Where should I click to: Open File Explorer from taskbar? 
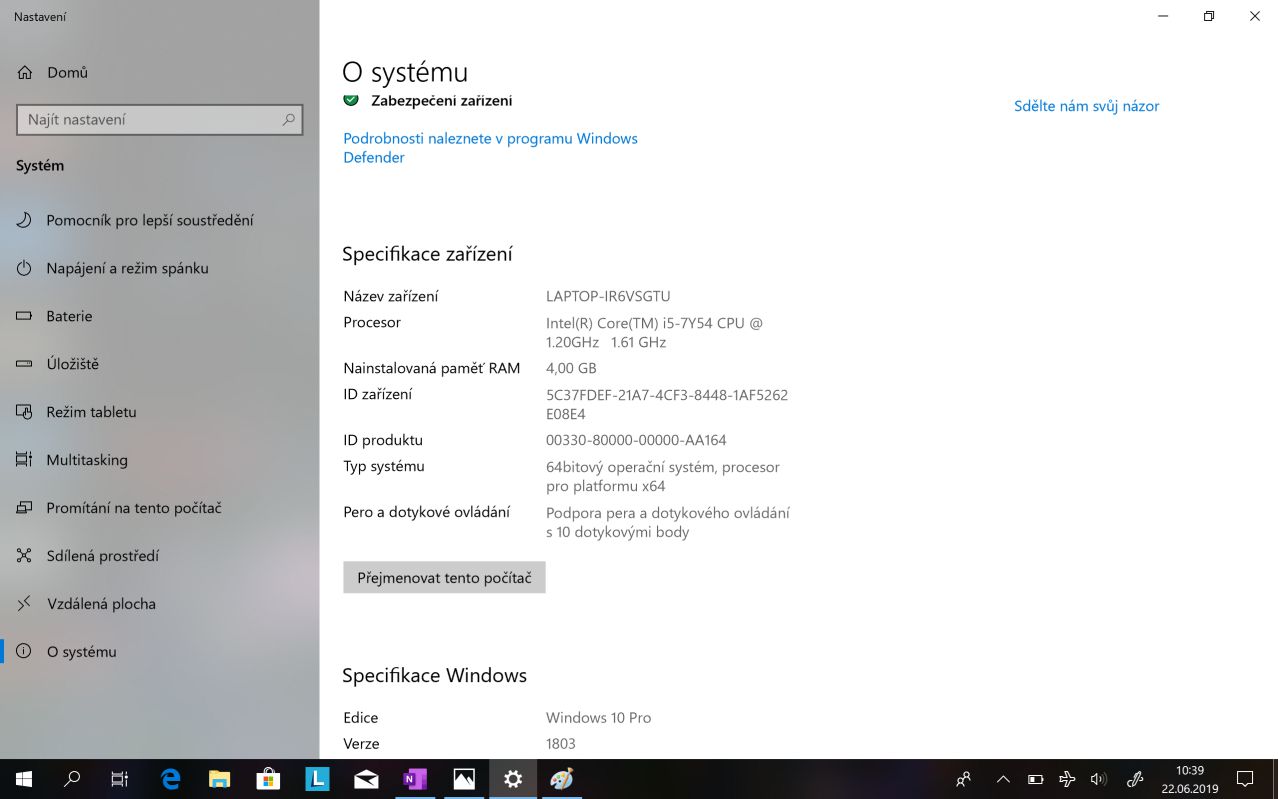click(219, 779)
